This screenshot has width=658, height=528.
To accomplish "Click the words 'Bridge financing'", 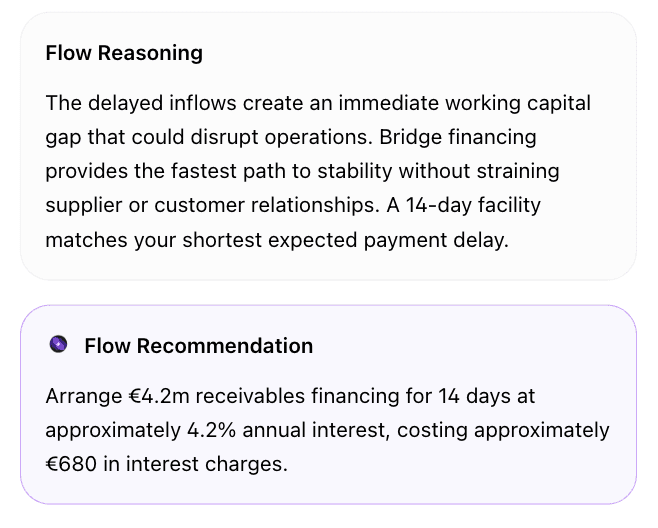I will click(x=458, y=138).
